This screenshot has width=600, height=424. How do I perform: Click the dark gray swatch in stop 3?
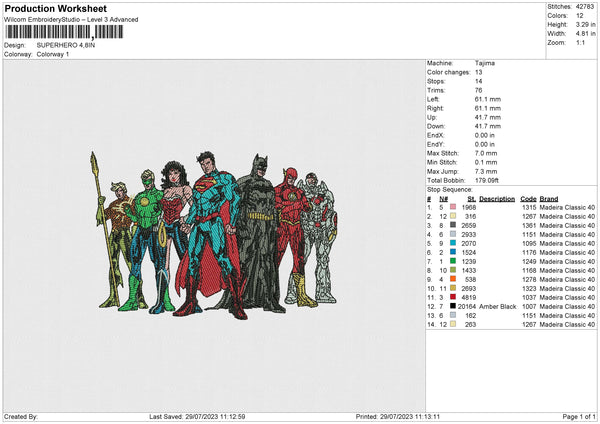453,225
